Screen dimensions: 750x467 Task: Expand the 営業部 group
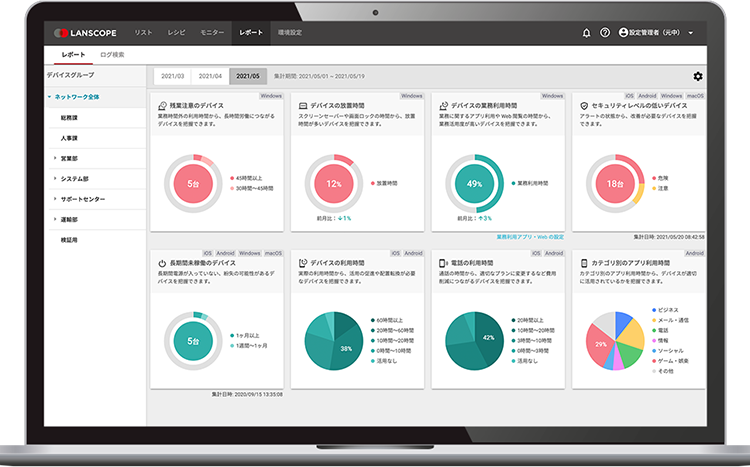pyautogui.click(x=55, y=158)
